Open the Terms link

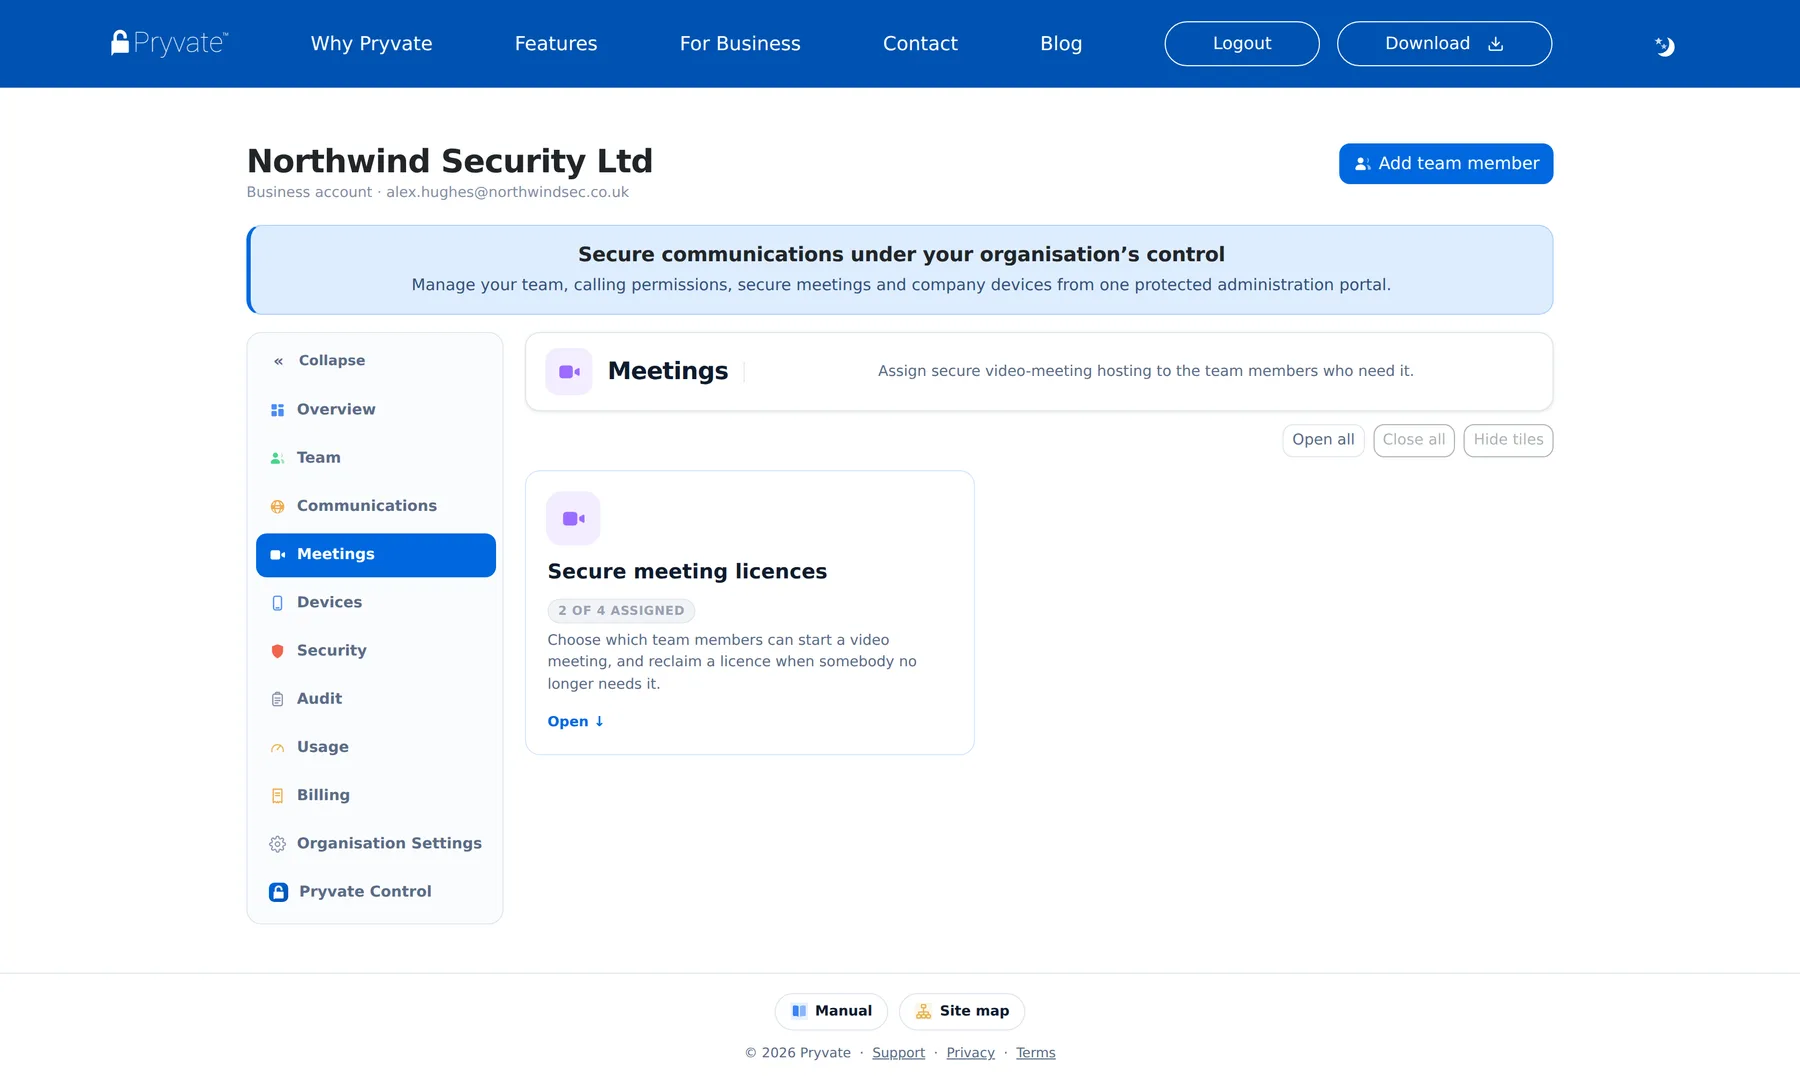tap(1036, 1053)
